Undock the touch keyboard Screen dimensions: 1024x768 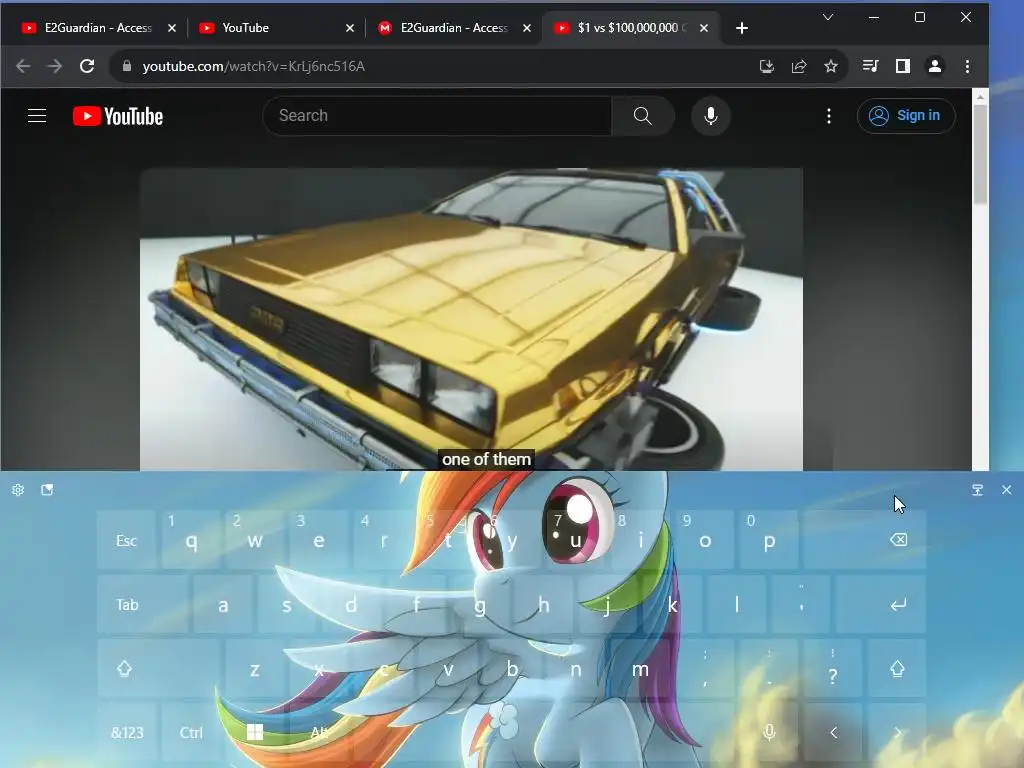point(977,490)
